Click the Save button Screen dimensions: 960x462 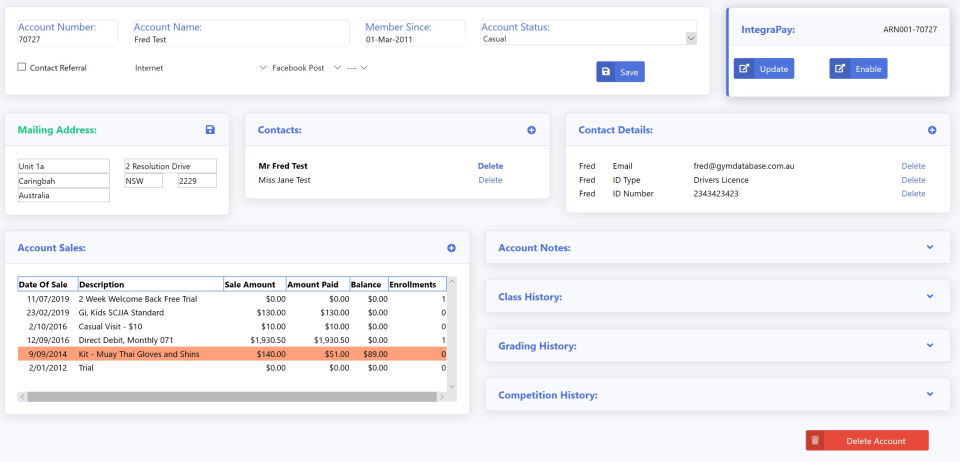pyautogui.click(x=620, y=72)
